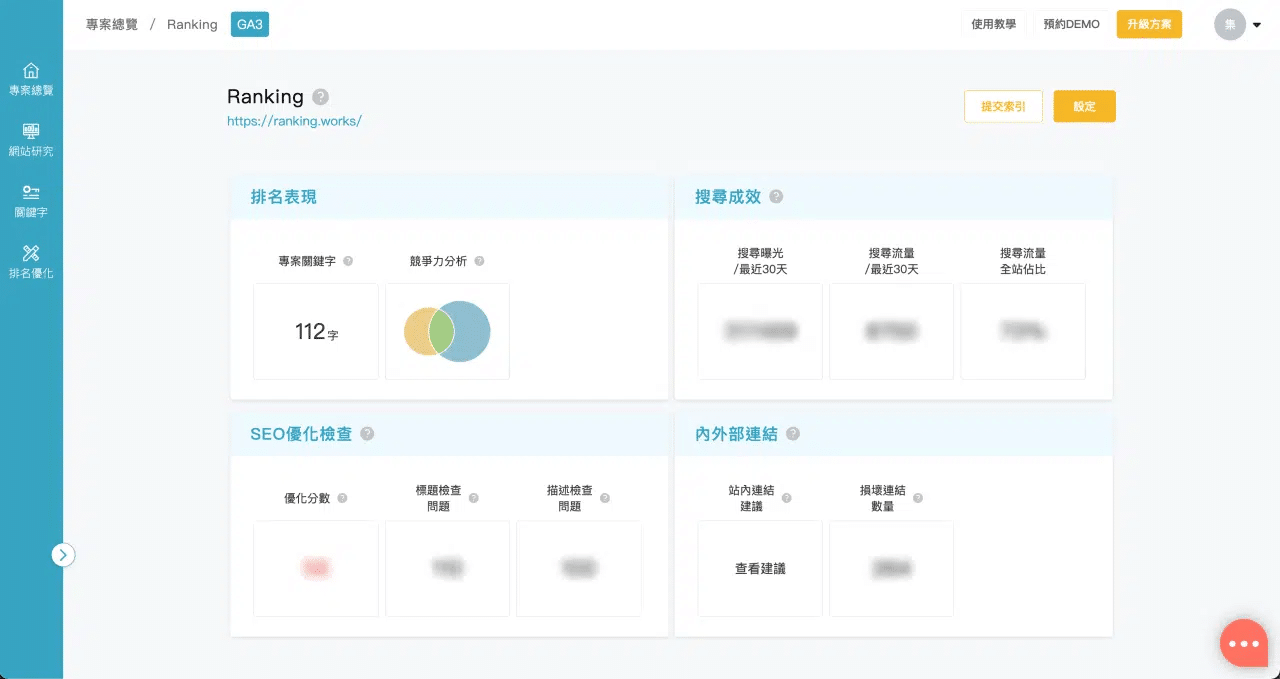Image resolution: width=1280 pixels, height=679 pixels.
Task: Select the GA3 tag in breadcrumb
Action: [x=250, y=24]
